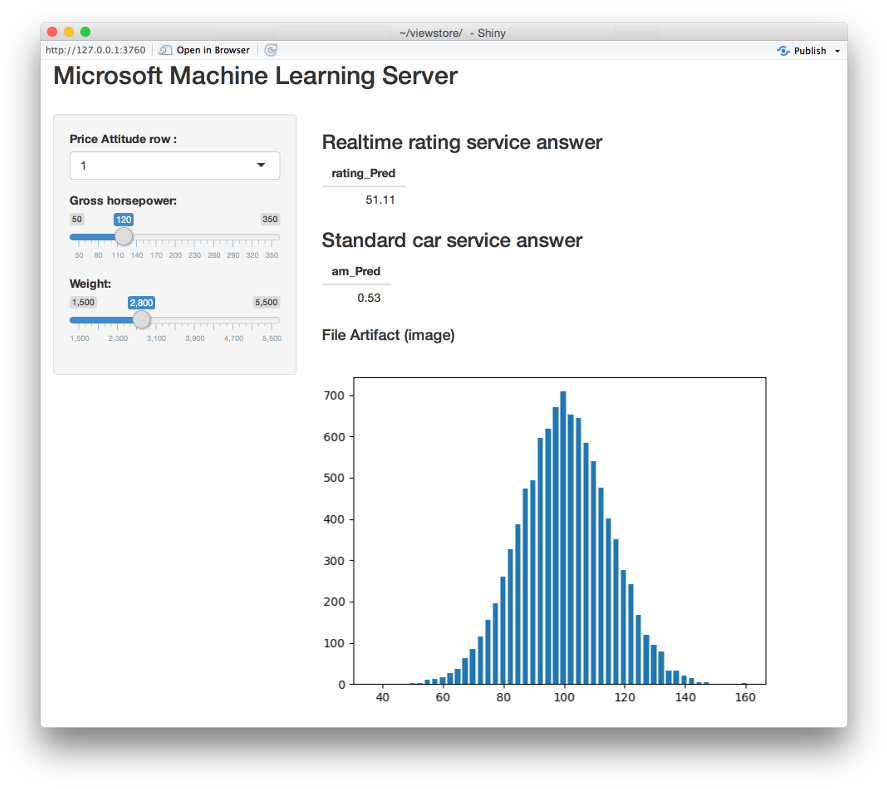The height and width of the screenshot is (789, 887).
Task: Click the Open in Browser icon
Action: (x=165, y=50)
